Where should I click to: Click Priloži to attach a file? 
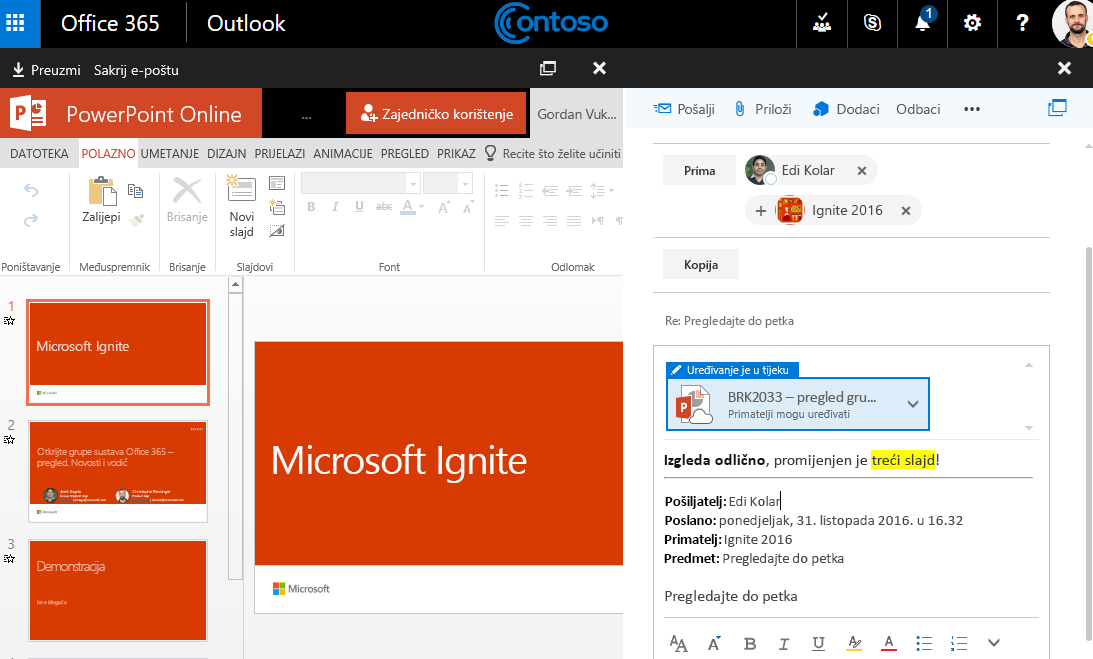763,109
